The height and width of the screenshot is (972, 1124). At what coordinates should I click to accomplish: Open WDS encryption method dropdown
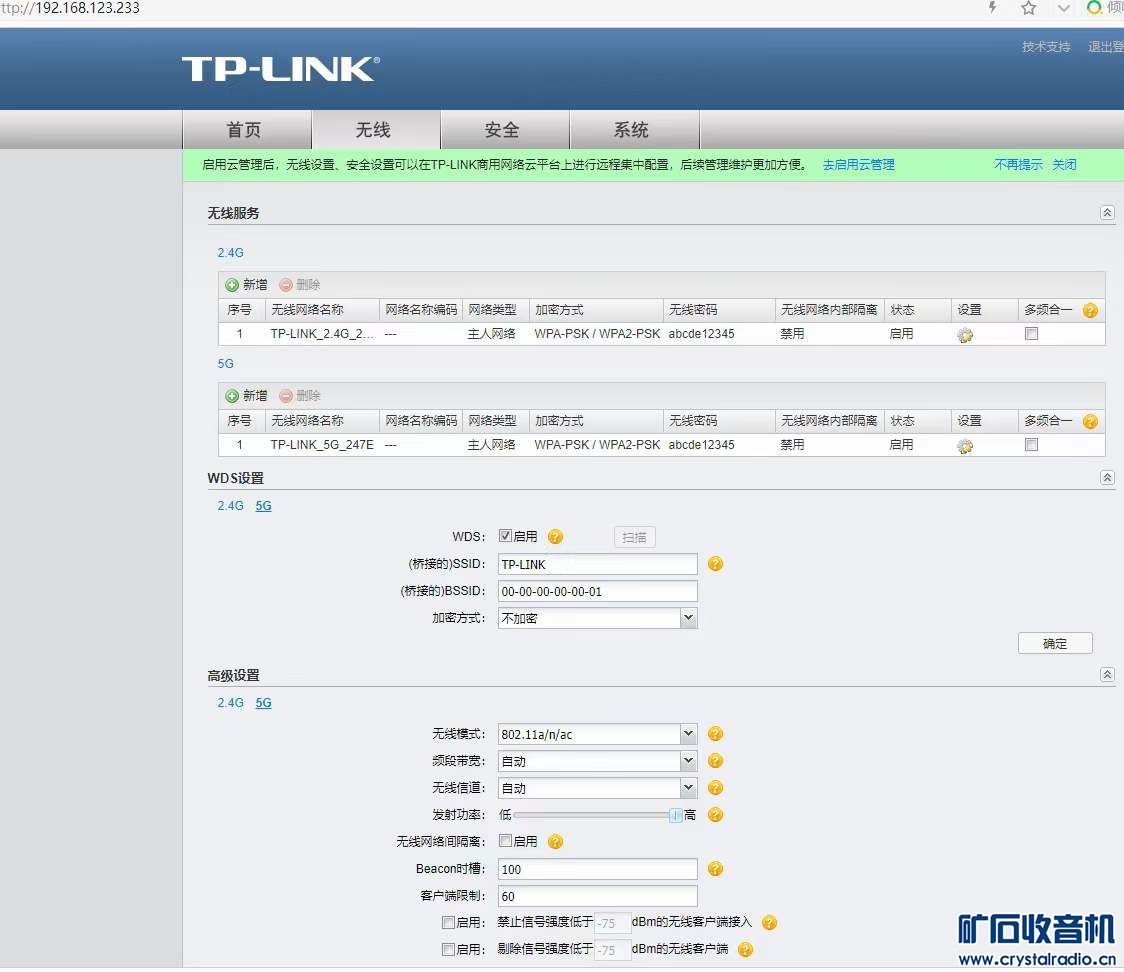(597, 618)
